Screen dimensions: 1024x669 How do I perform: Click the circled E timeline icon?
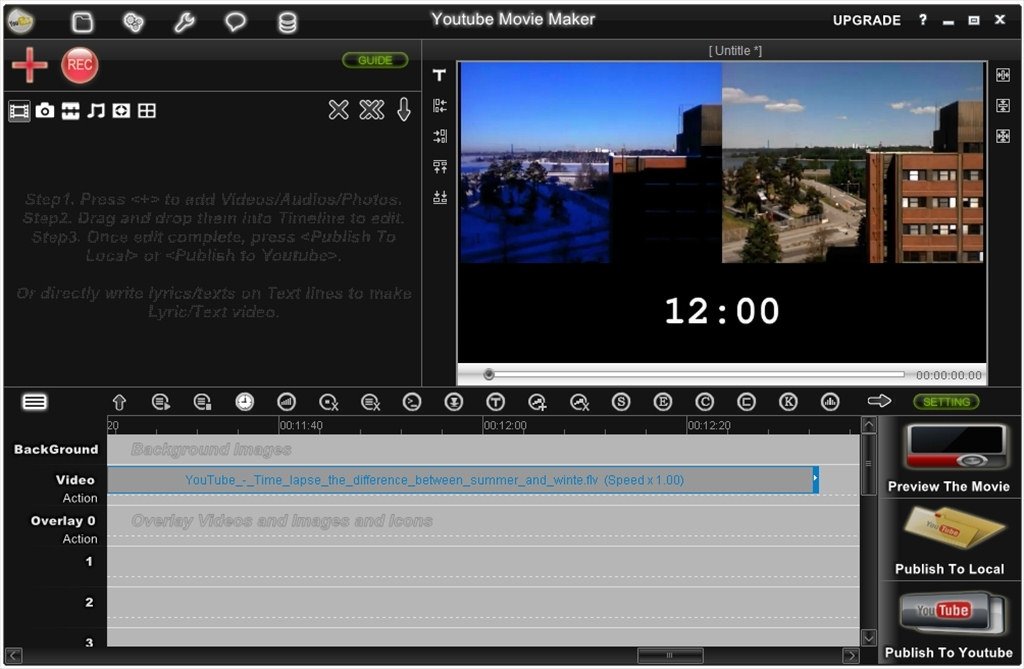pyautogui.click(x=663, y=402)
